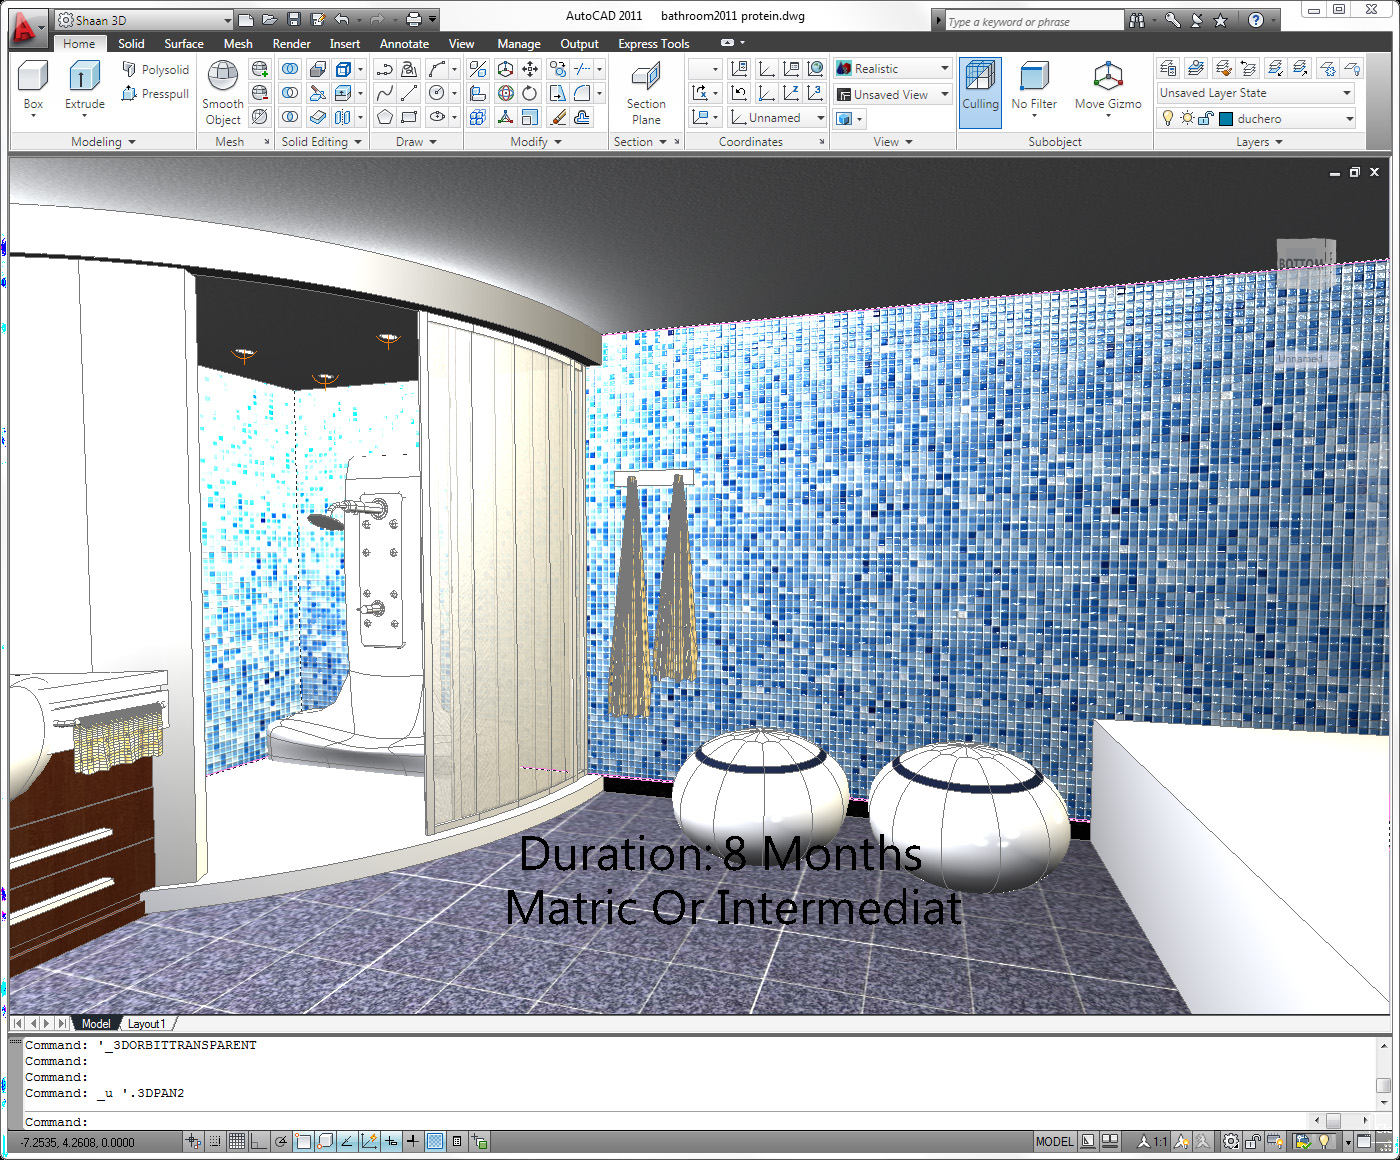Screen dimensions: 1400x1160
Task: Click the Presspull tool
Action: 155,94
